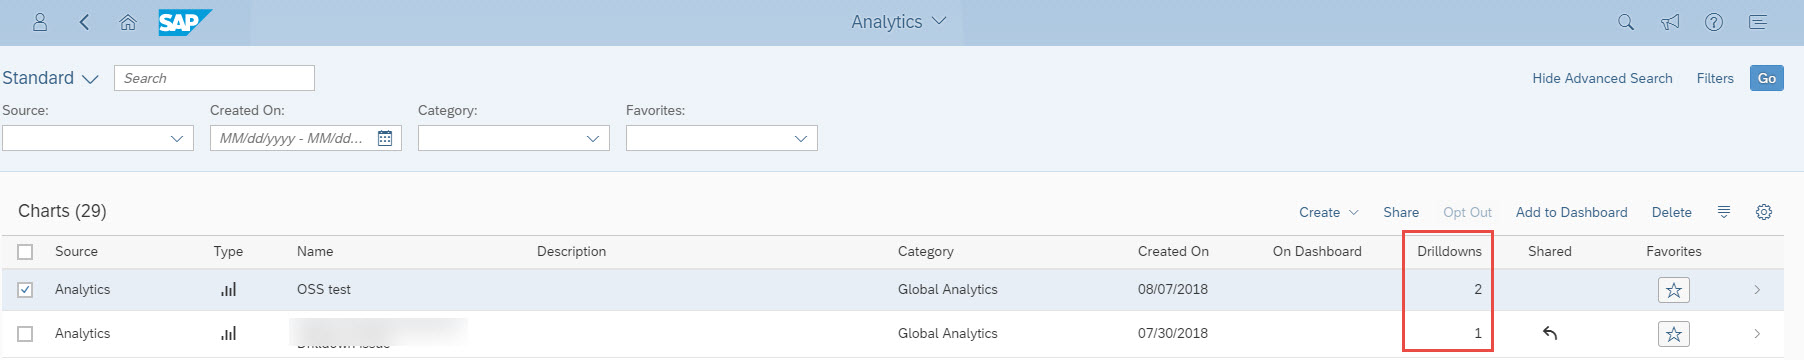
Task: Click Hide Advanced Search link
Action: click(x=1602, y=78)
